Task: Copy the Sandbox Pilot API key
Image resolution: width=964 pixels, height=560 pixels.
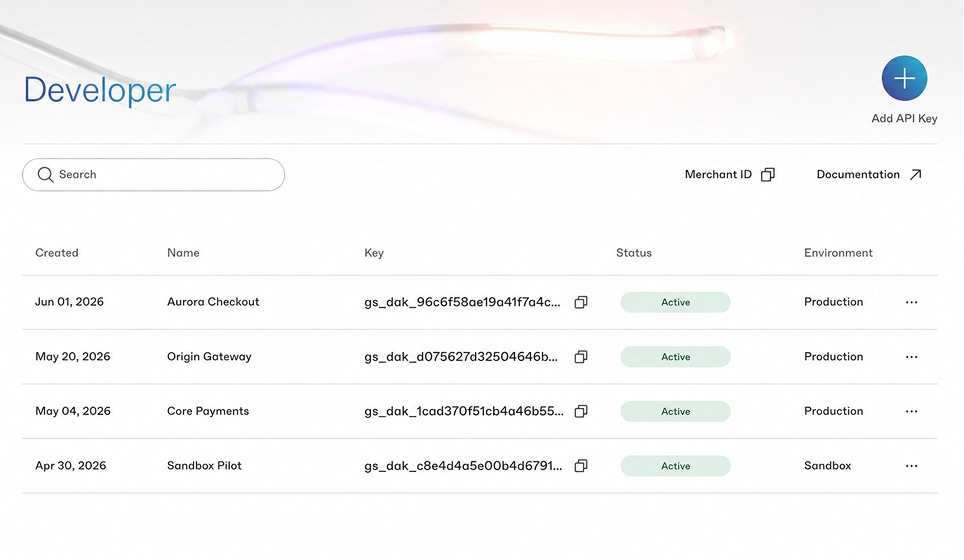Action: (x=580, y=466)
